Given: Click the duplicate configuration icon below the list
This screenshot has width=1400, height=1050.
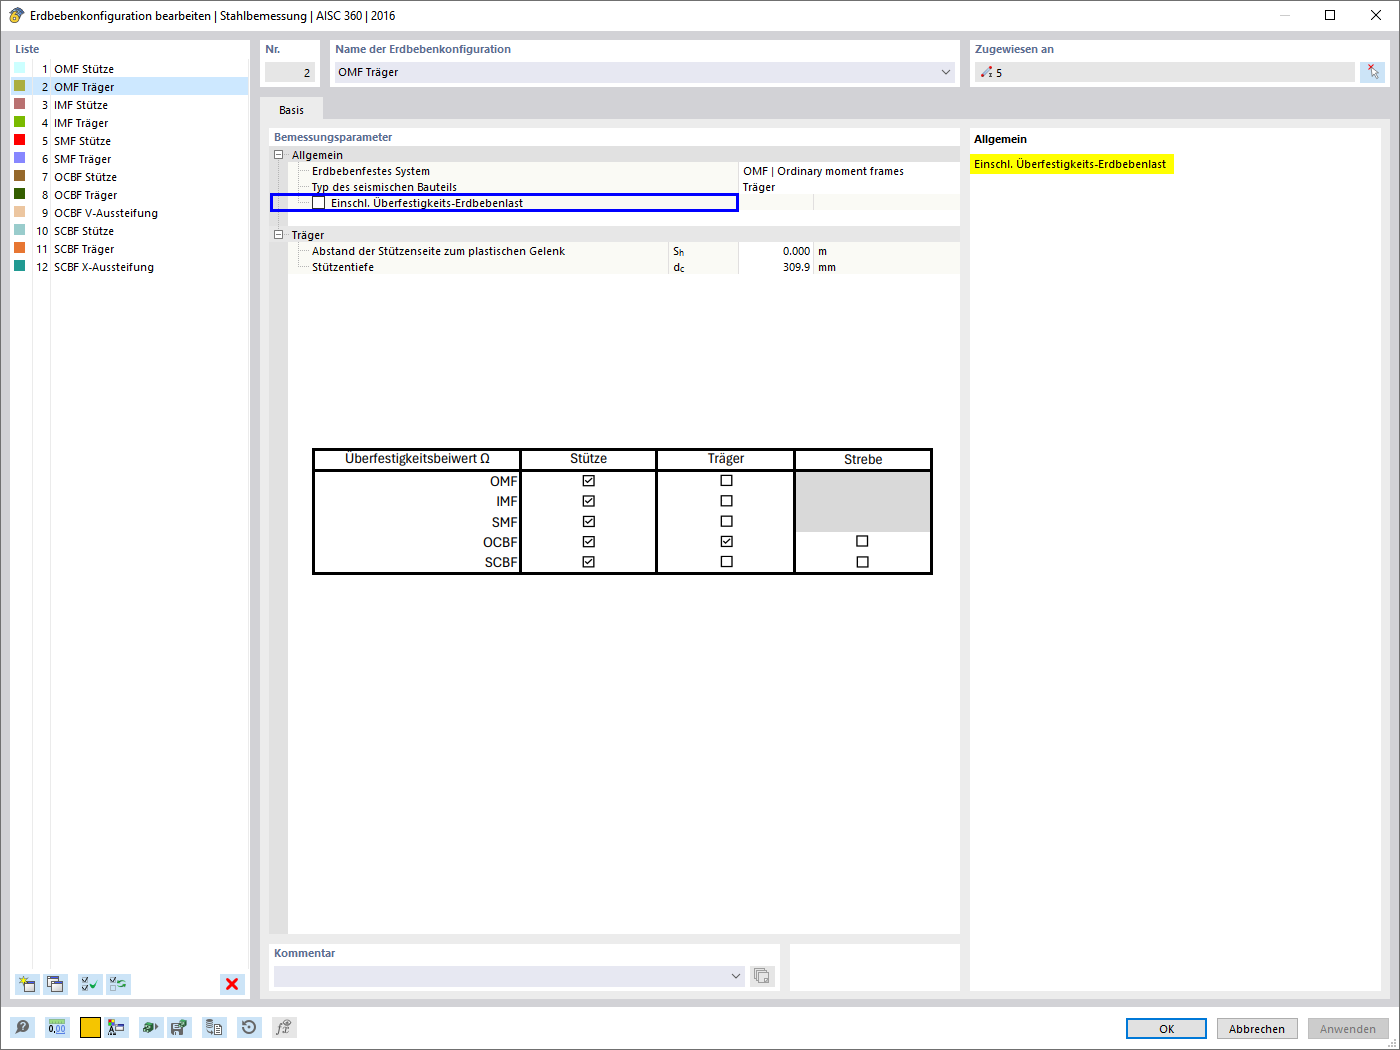Looking at the screenshot, I should click(x=55, y=984).
